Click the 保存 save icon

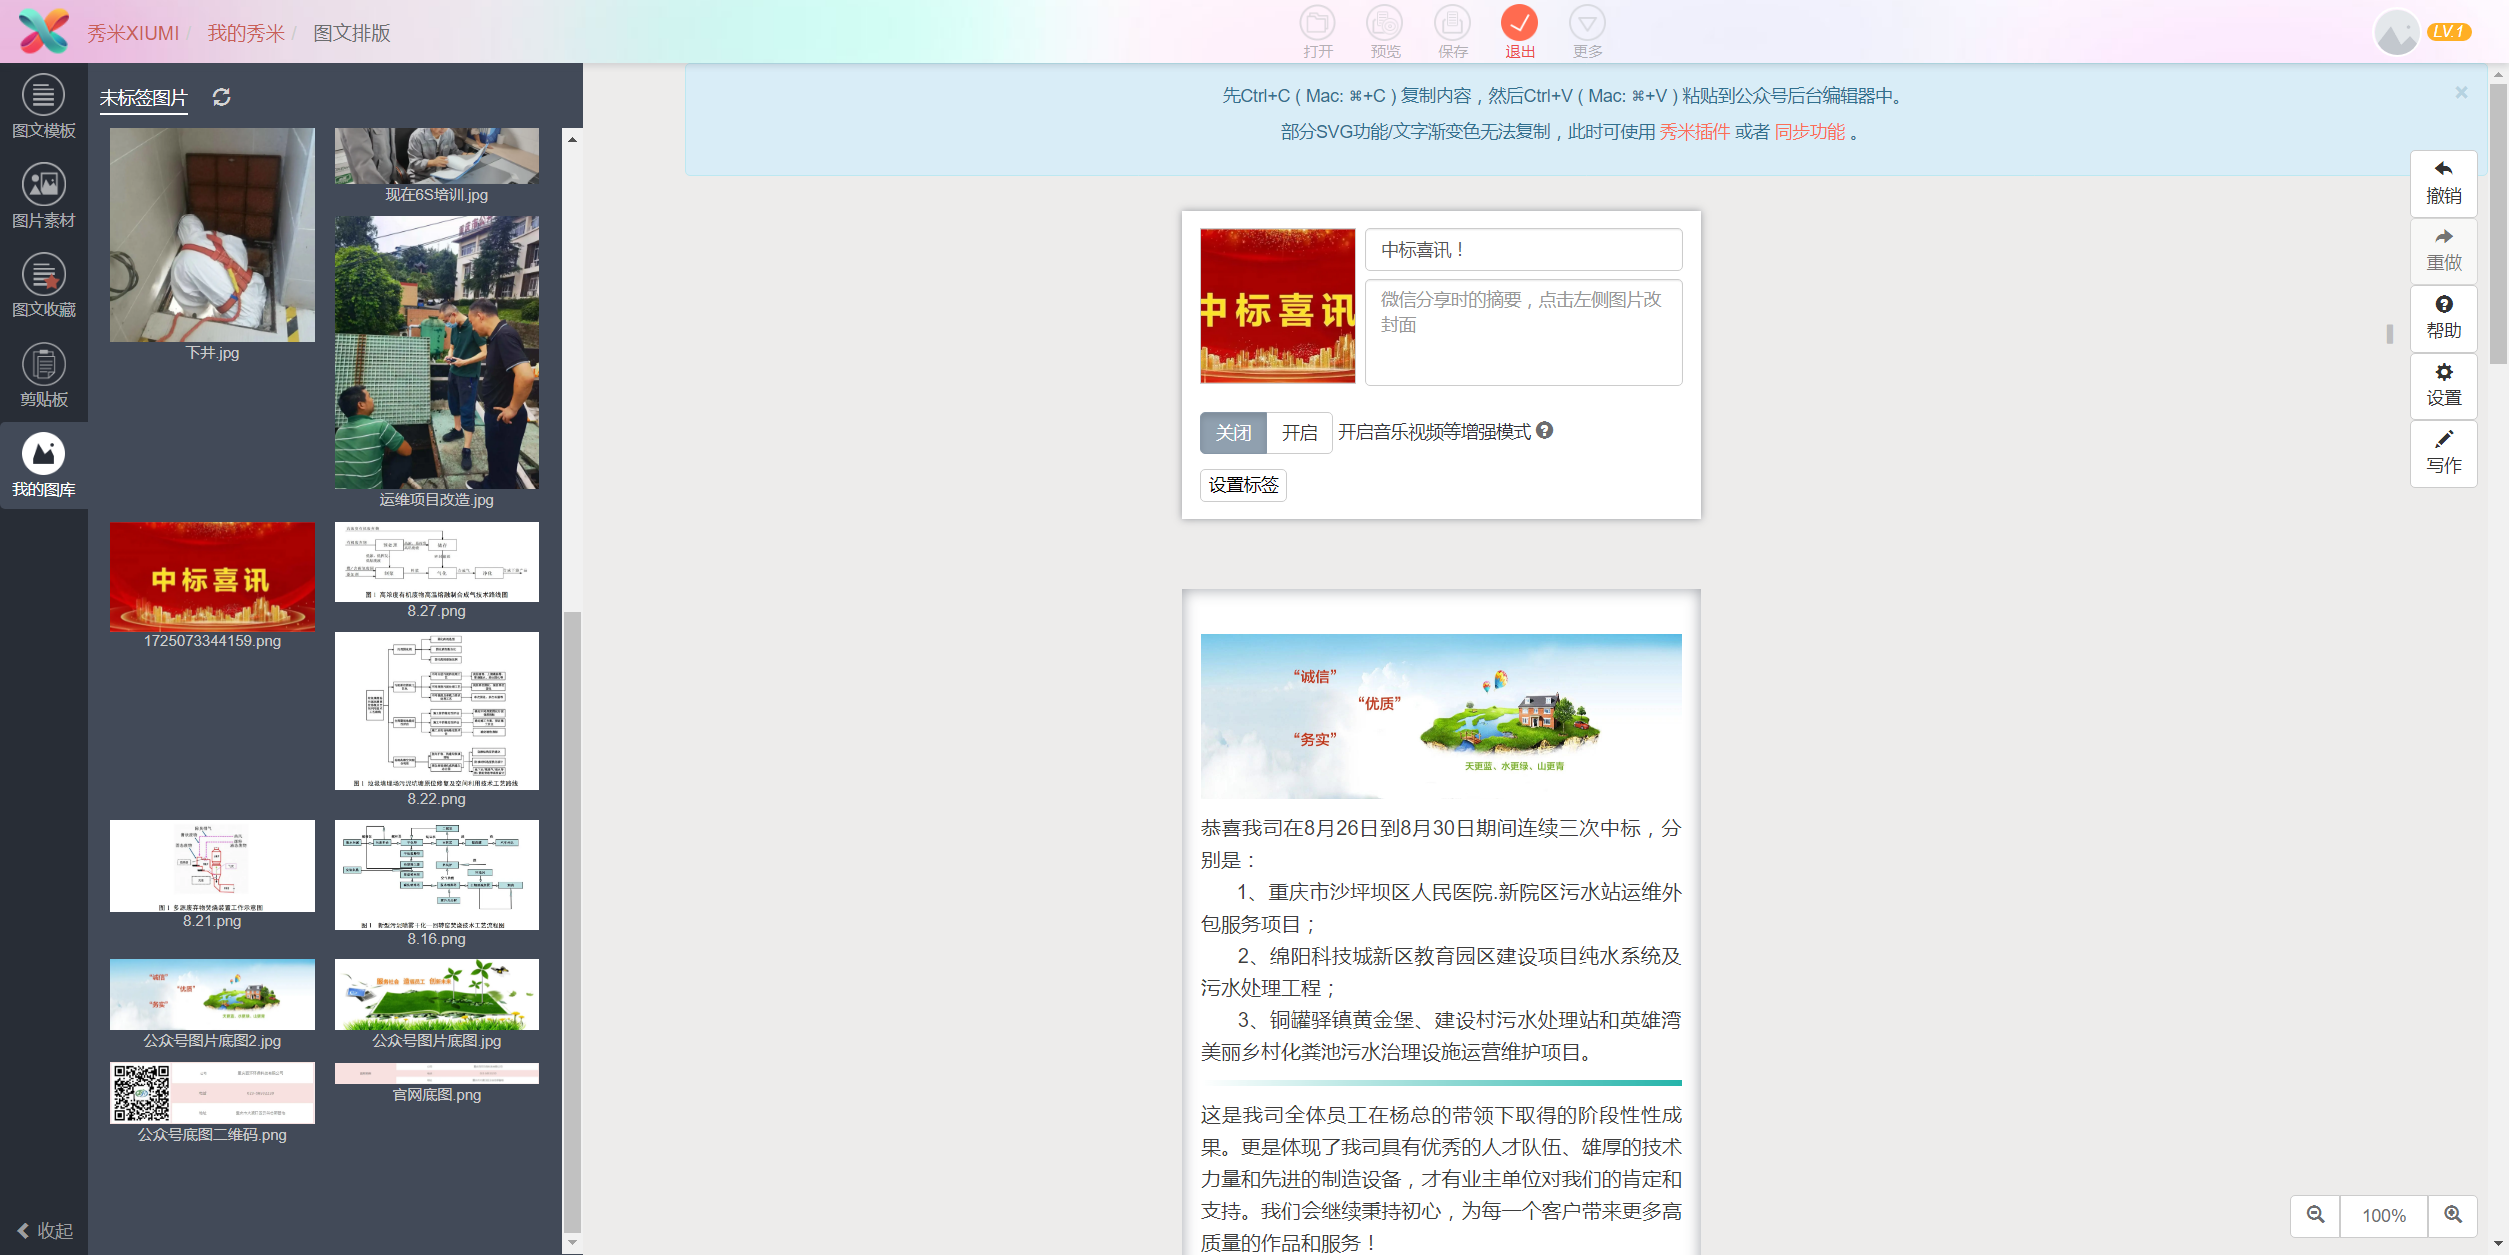tap(1452, 30)
